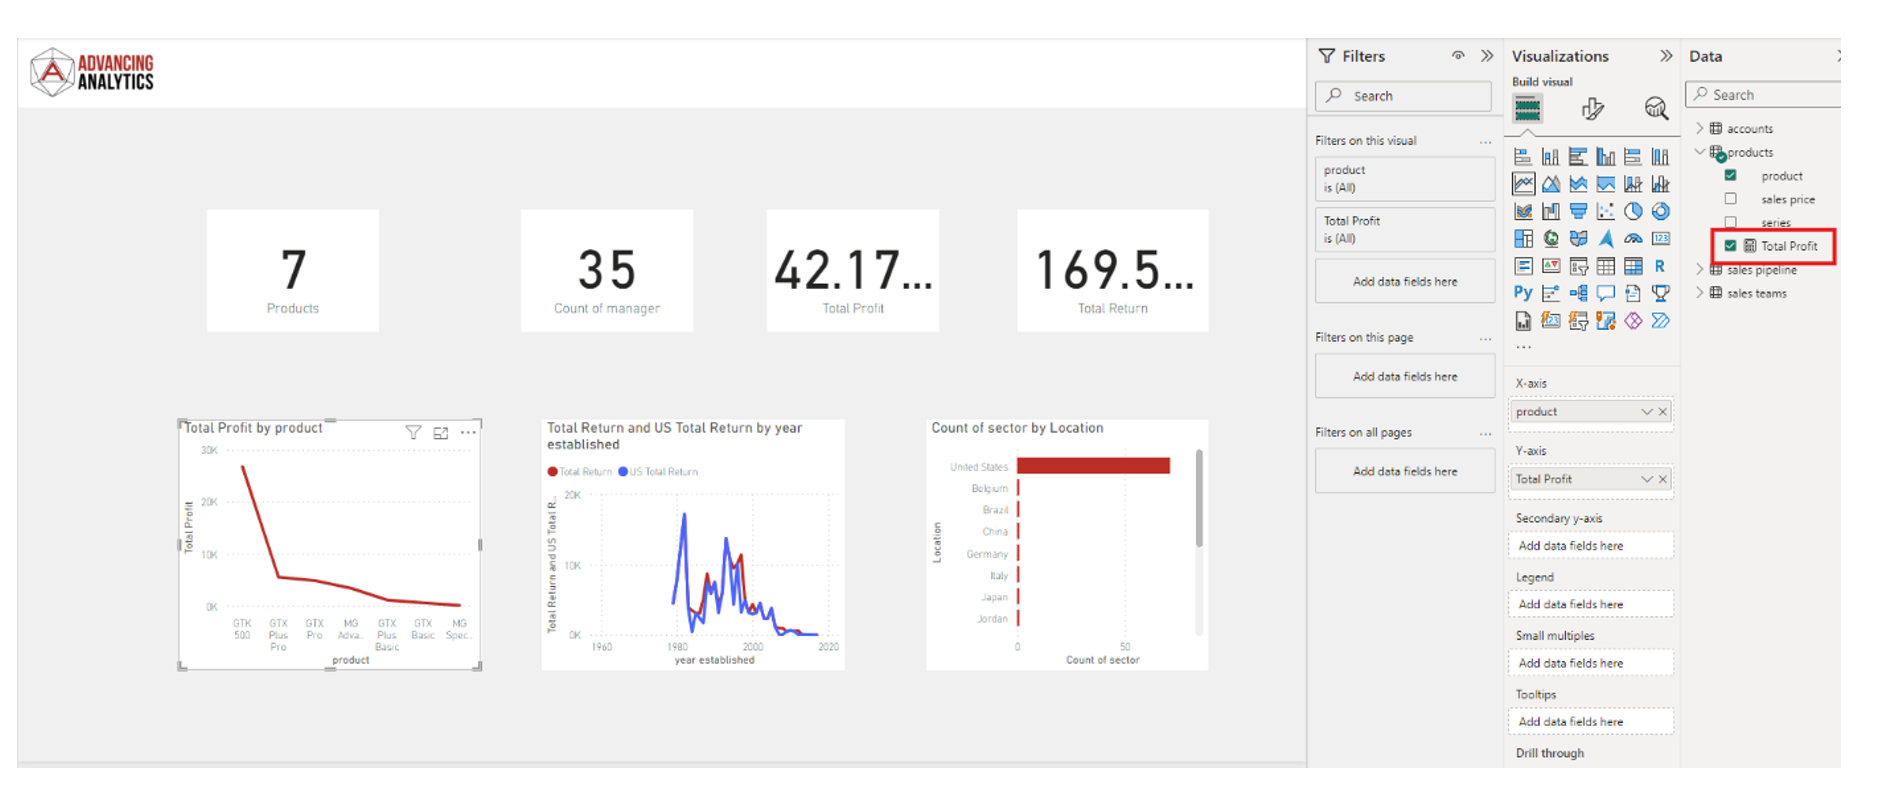Viewport: 1884px width, 794px height.
Task: Open the Format visual paintbrush tab
Action: pyautogui.click(x=1593, y=108)
